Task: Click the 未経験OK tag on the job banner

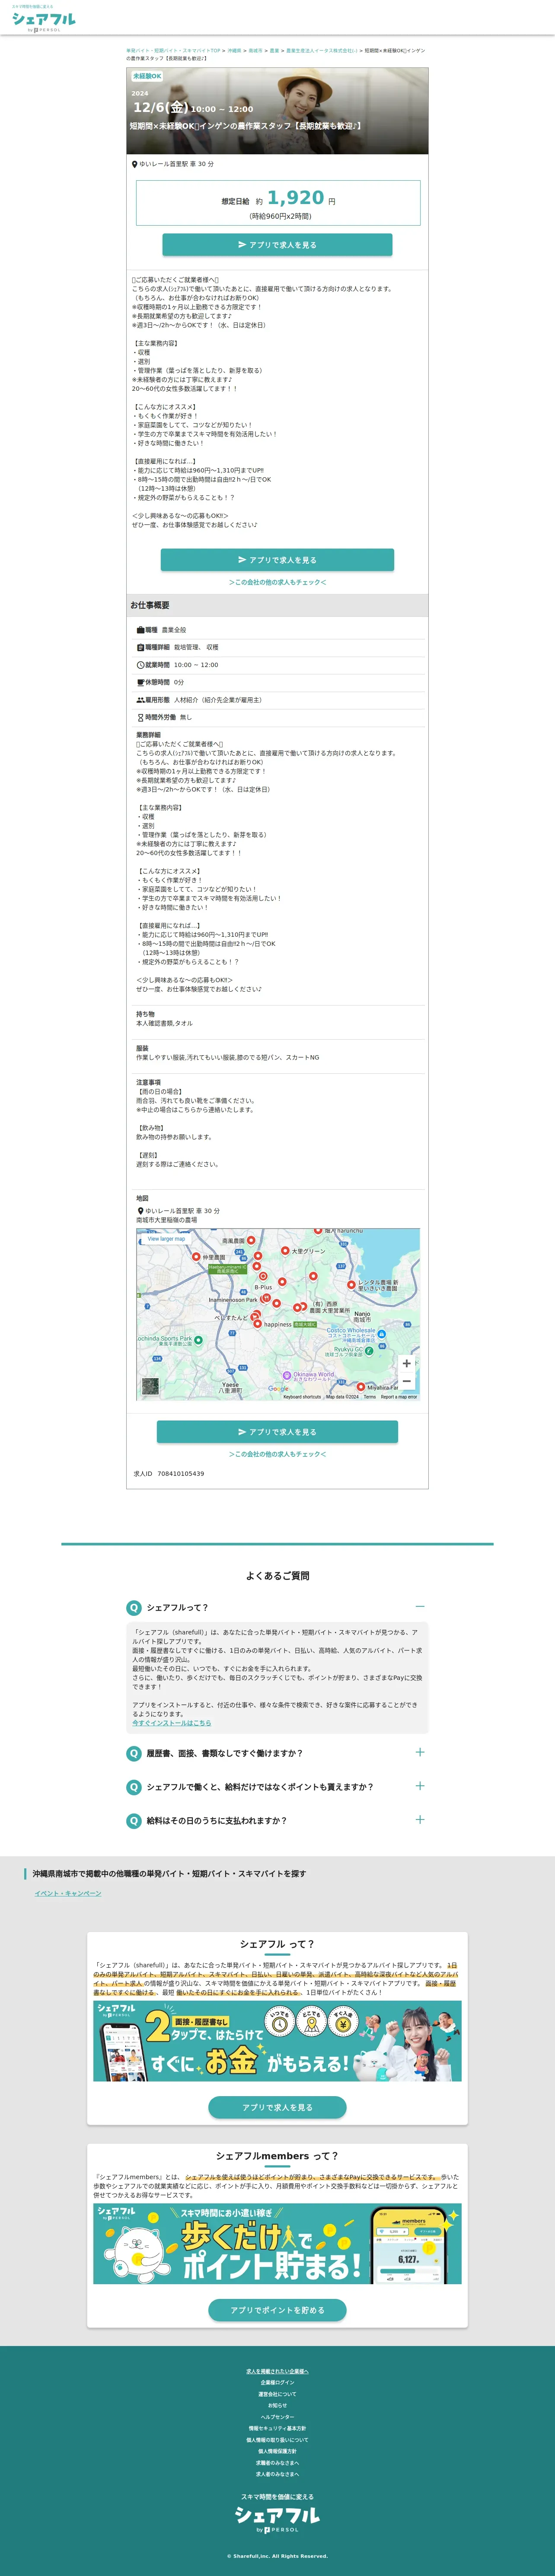Action: [147, 76]
